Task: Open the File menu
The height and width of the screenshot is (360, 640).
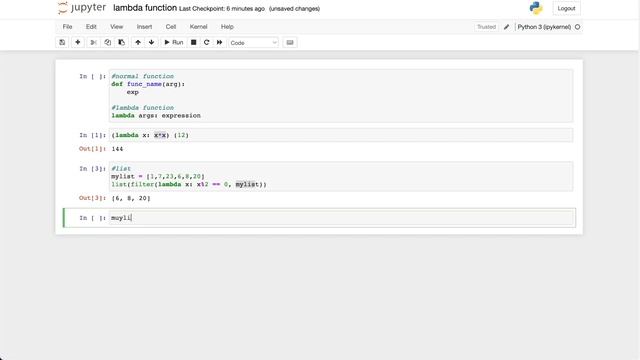Action: coord(67,27)
